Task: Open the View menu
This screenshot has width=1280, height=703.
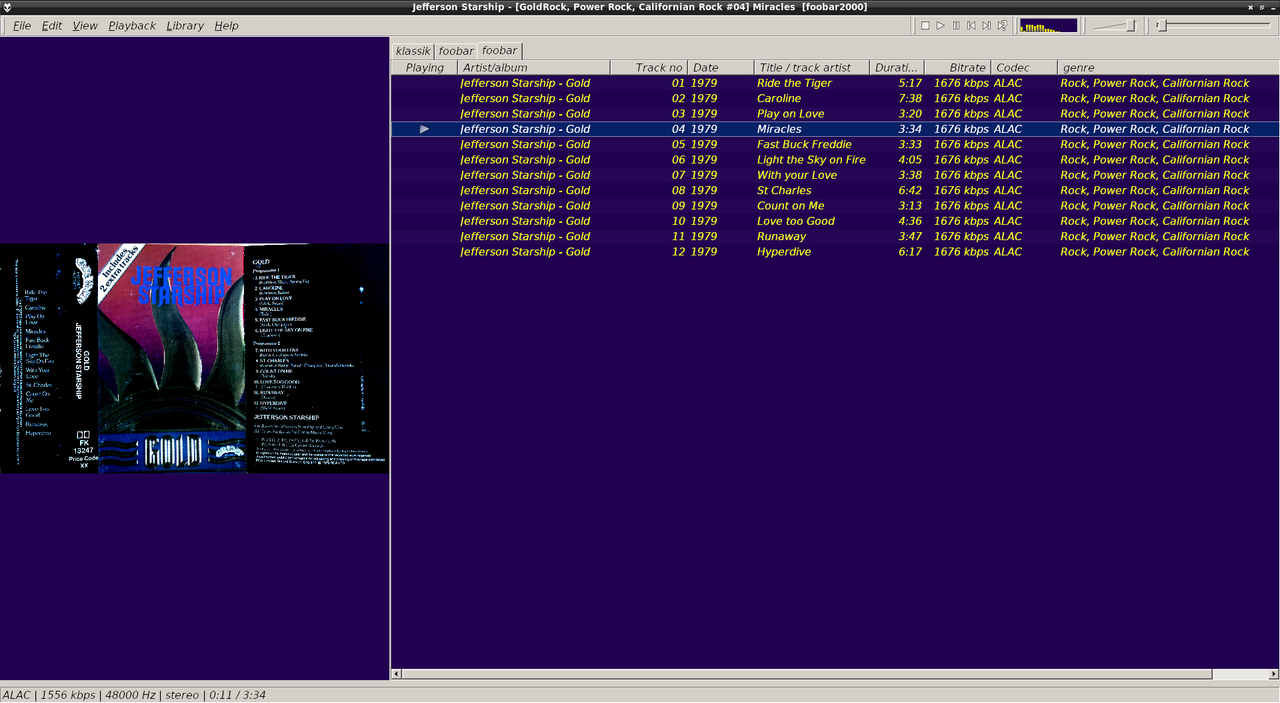Action: (85, 25)
